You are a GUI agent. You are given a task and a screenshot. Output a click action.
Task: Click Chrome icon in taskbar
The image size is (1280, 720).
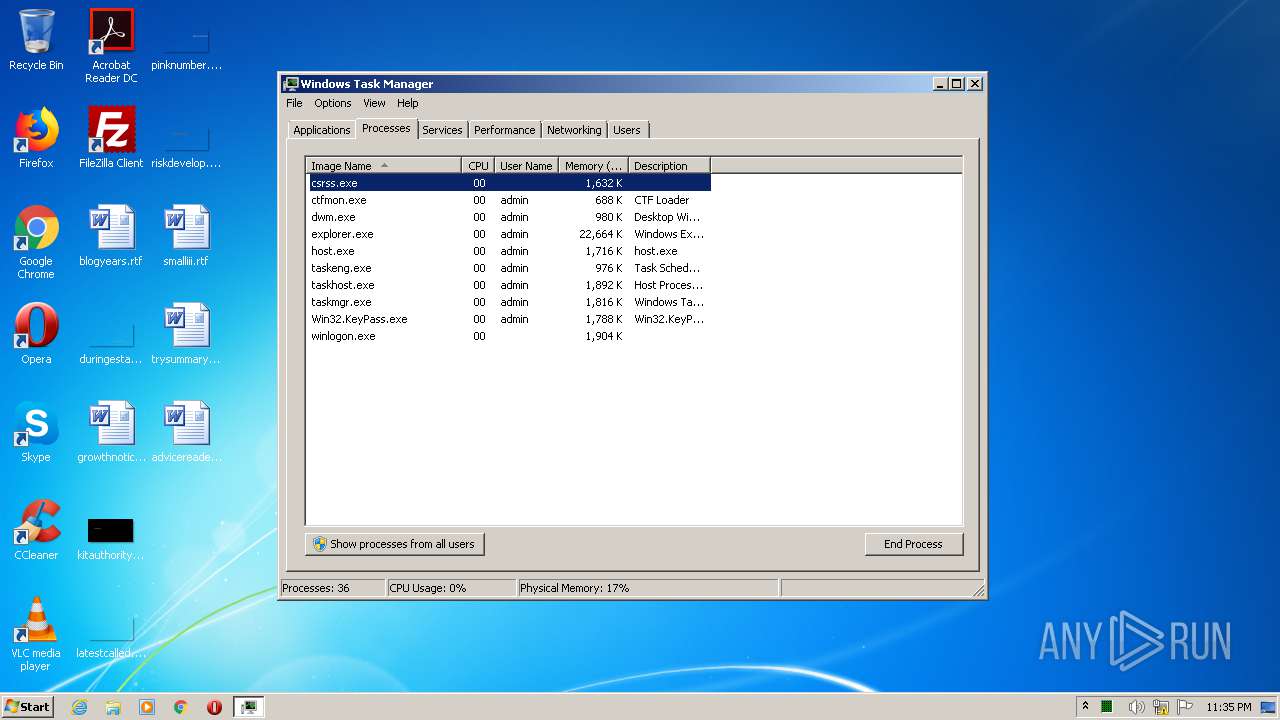pos(181,707)
